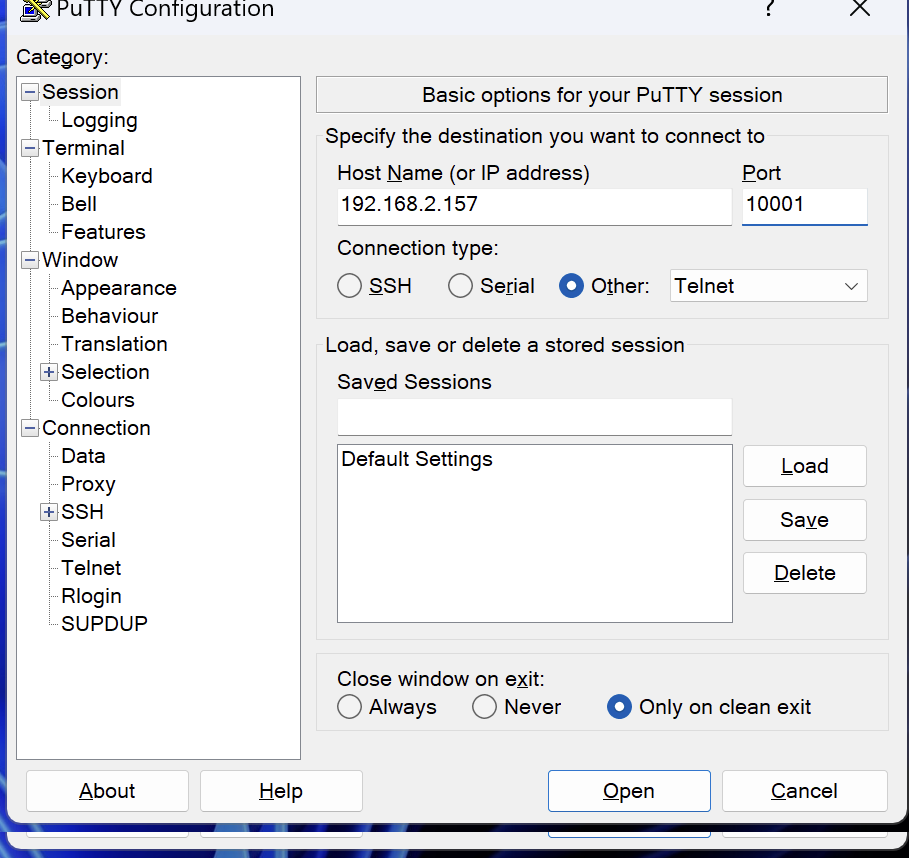Select the Serial connection type option
The image size is (909, 858).
[460, 286]
